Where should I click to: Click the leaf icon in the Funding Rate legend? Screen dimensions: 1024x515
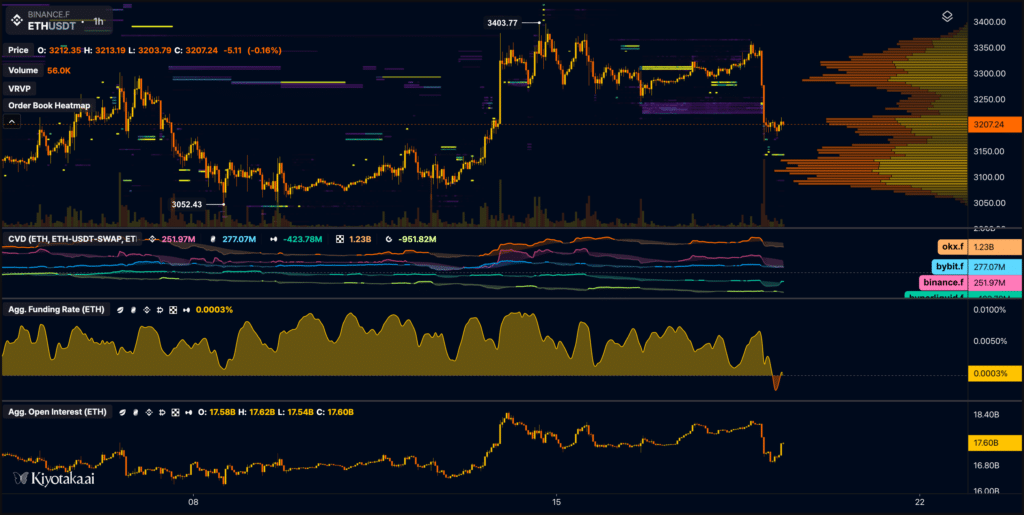click(120, 309)
